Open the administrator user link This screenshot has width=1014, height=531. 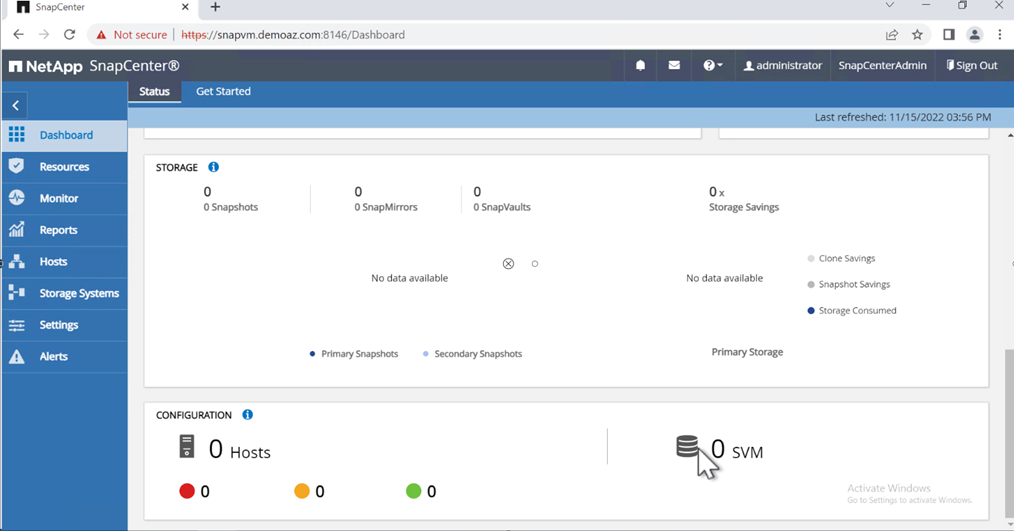pos(782,65)
